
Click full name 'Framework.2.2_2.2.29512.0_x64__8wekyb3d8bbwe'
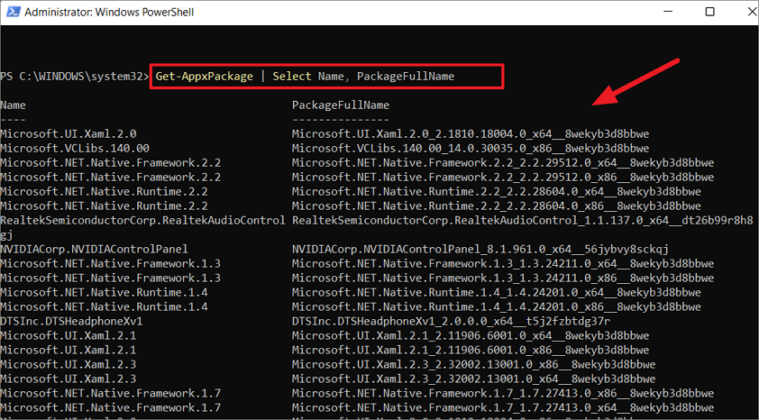point(503,163)
